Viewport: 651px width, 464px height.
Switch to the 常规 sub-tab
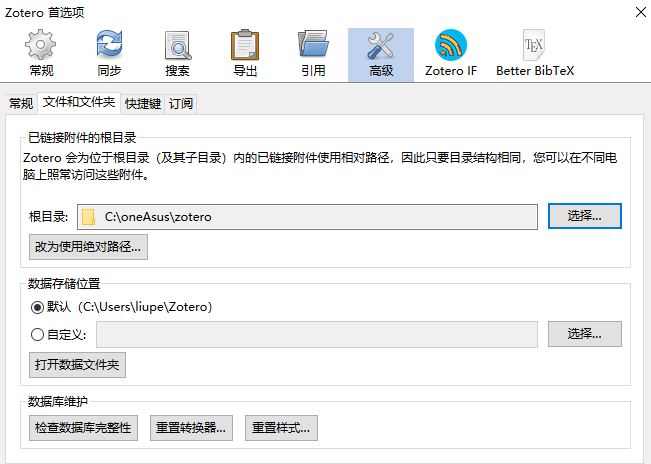point(21,103)
